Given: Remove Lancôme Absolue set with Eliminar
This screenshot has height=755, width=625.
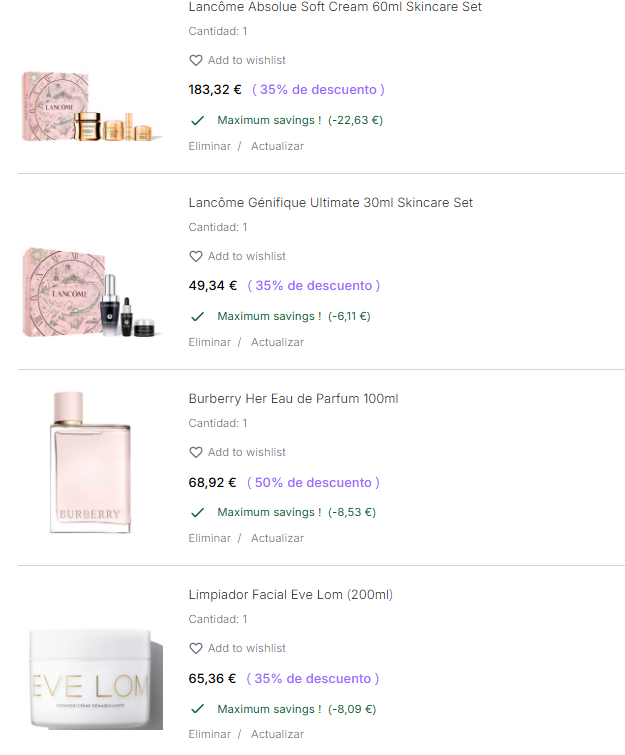Looking at the screenshot, I should [x=210, y=146].
